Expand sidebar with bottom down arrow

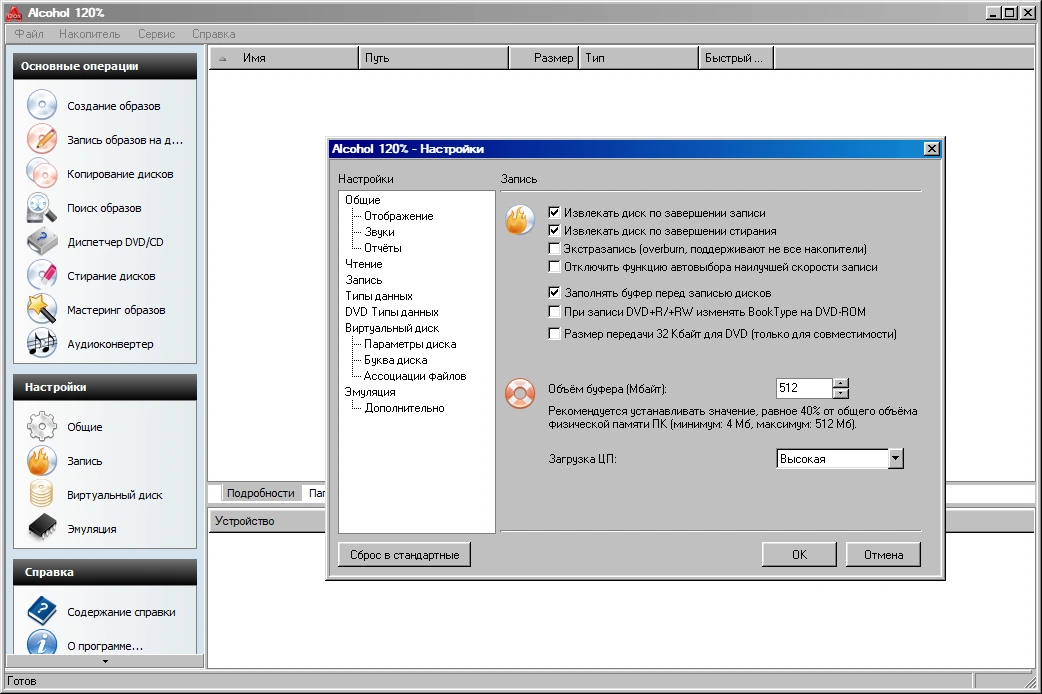[105, 661]
